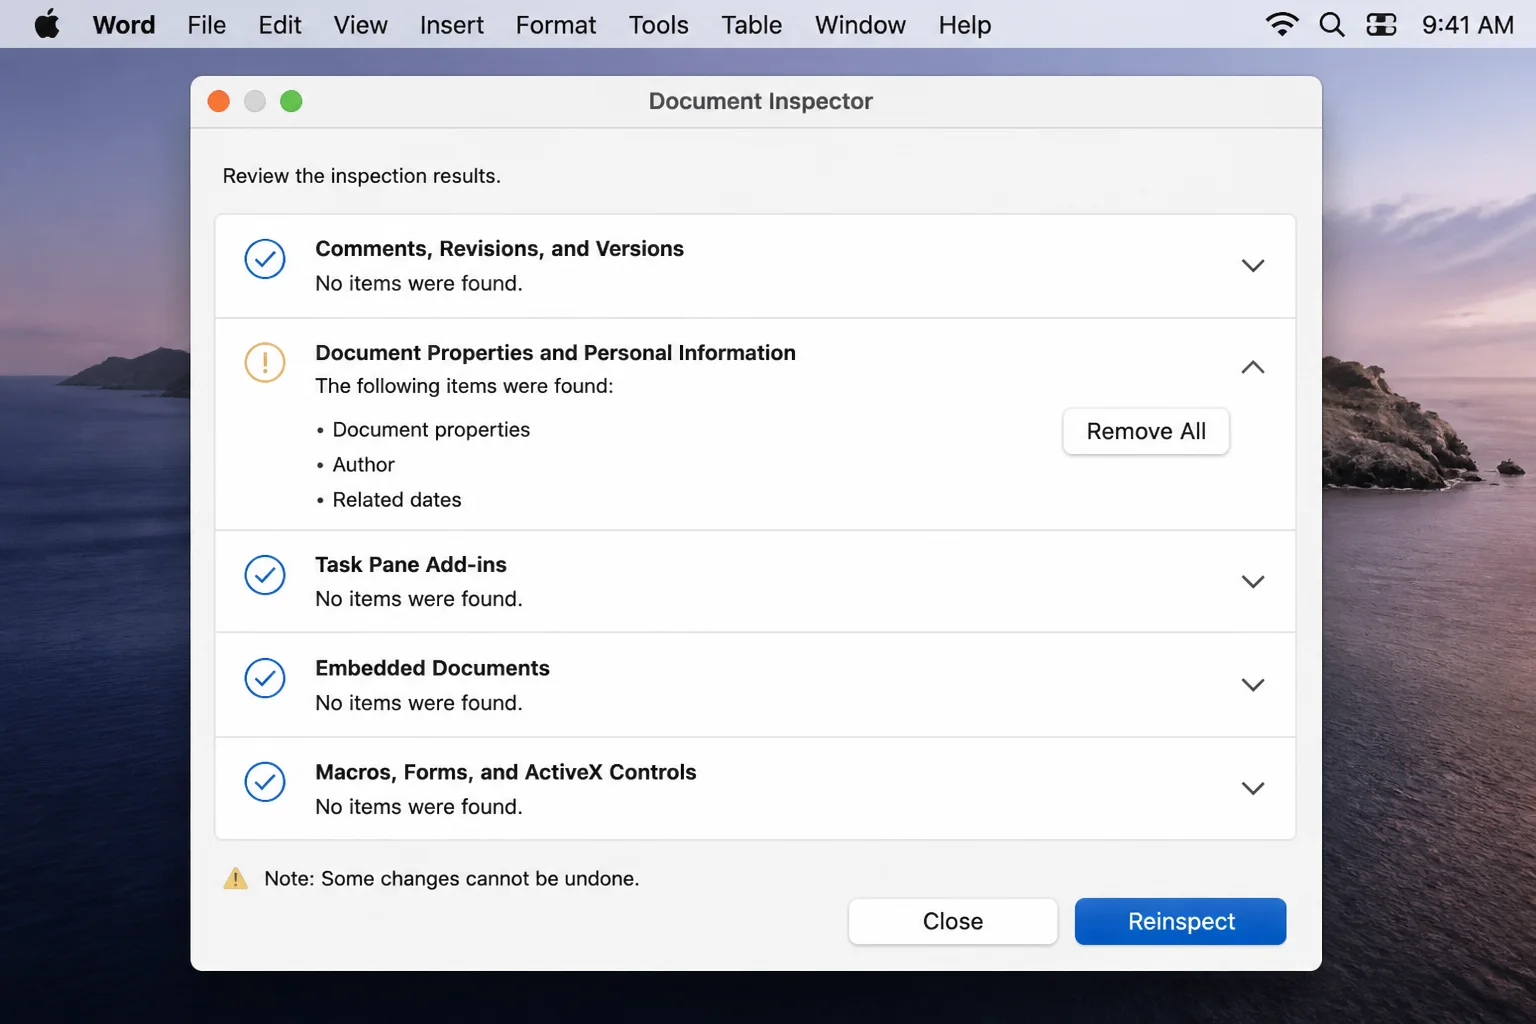Click the 'Related dates' bullet item

(397, 500)
